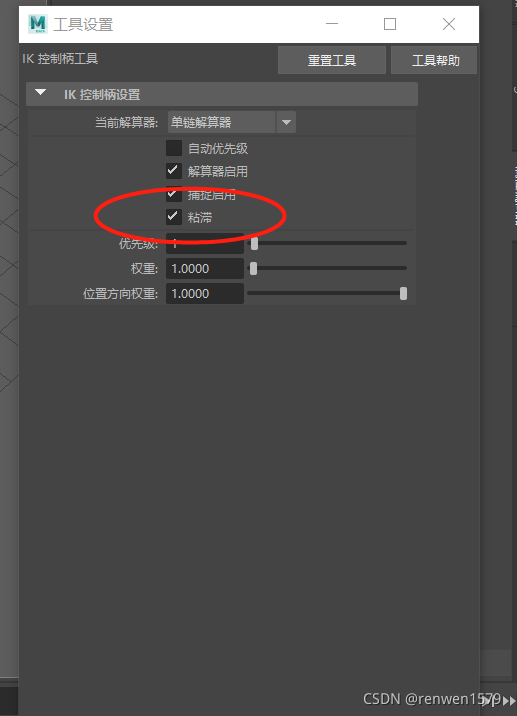517x716 pixels.
Task: Click the 位置方向权重 slider handle
Action: click(403, 293)
